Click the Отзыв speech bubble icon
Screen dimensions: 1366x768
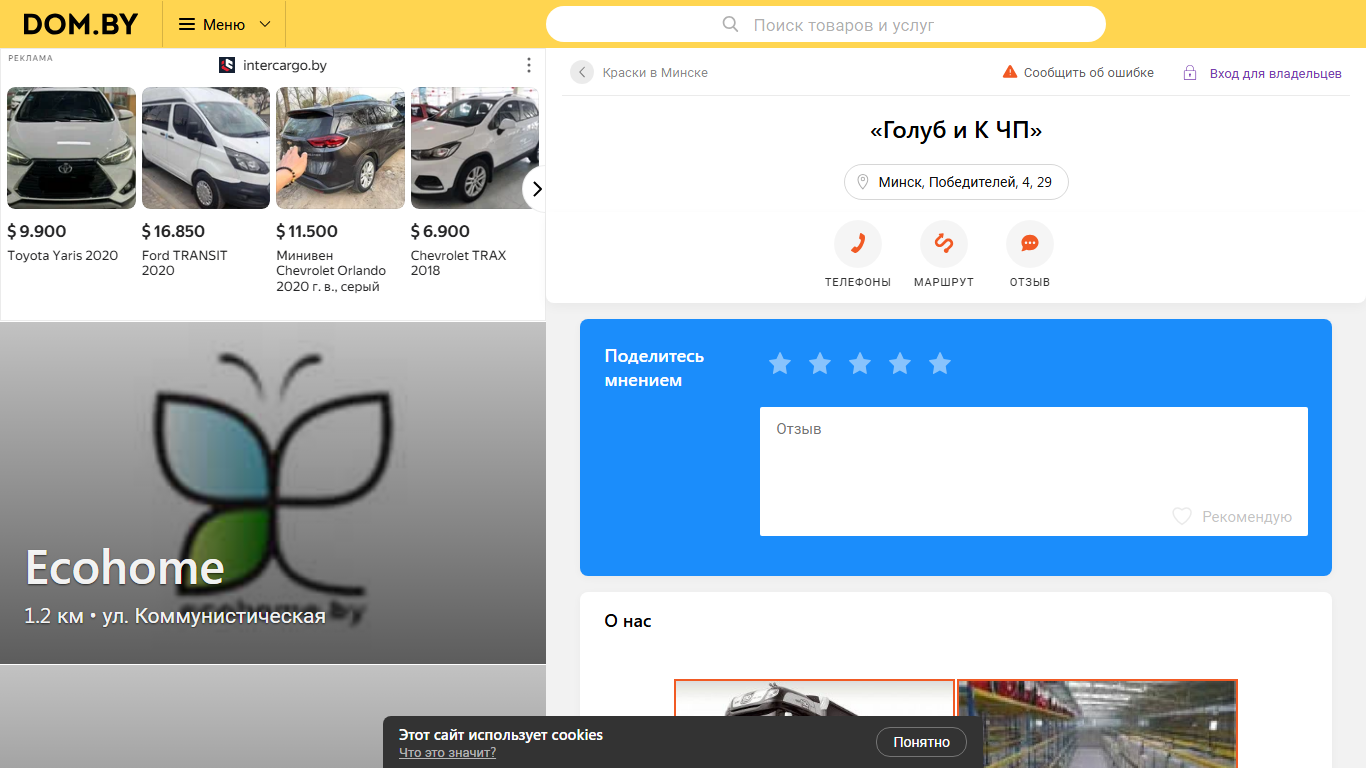1030,244
